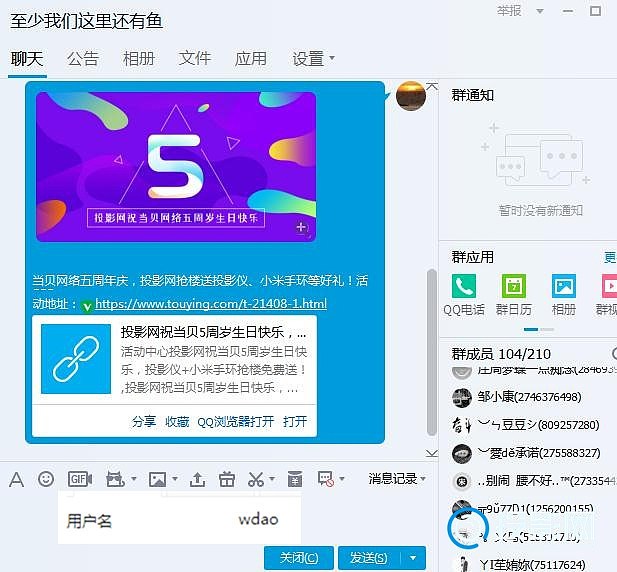
Task: Click the pet-face stickers icon in toolbar
Action: [115, 479]
